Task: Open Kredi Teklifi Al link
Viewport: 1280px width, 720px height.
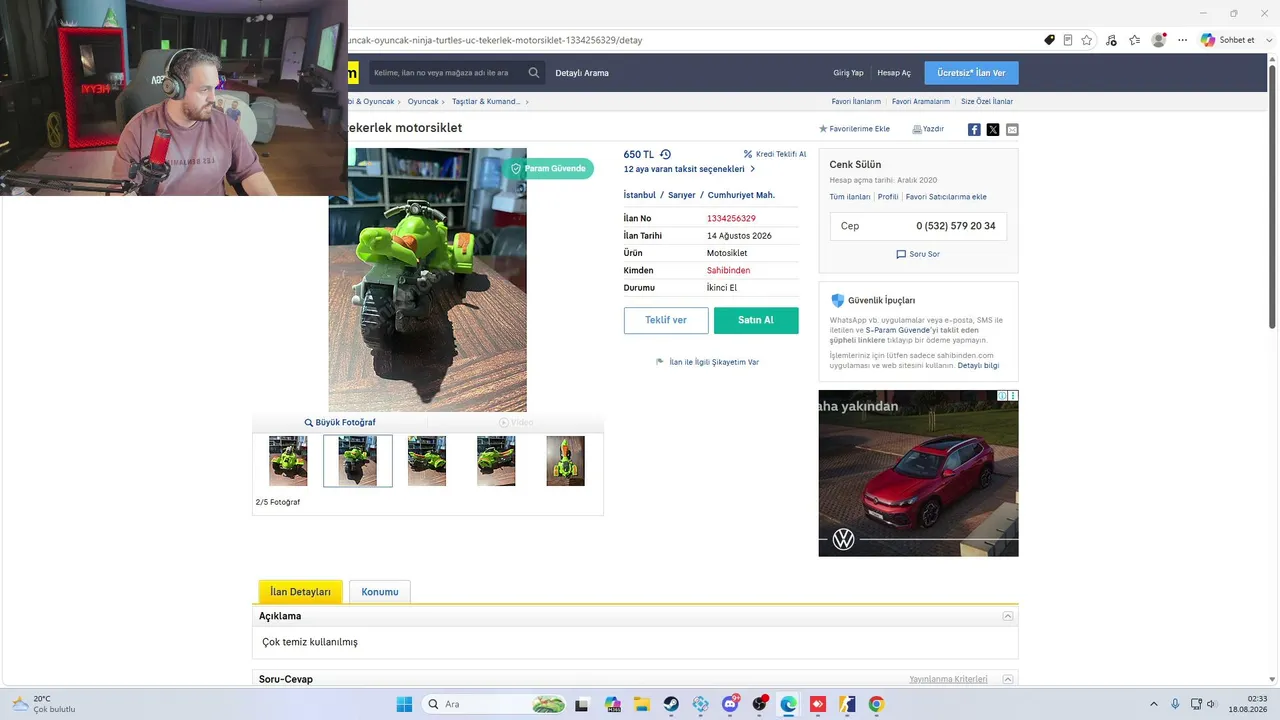Action: (775, 154)
